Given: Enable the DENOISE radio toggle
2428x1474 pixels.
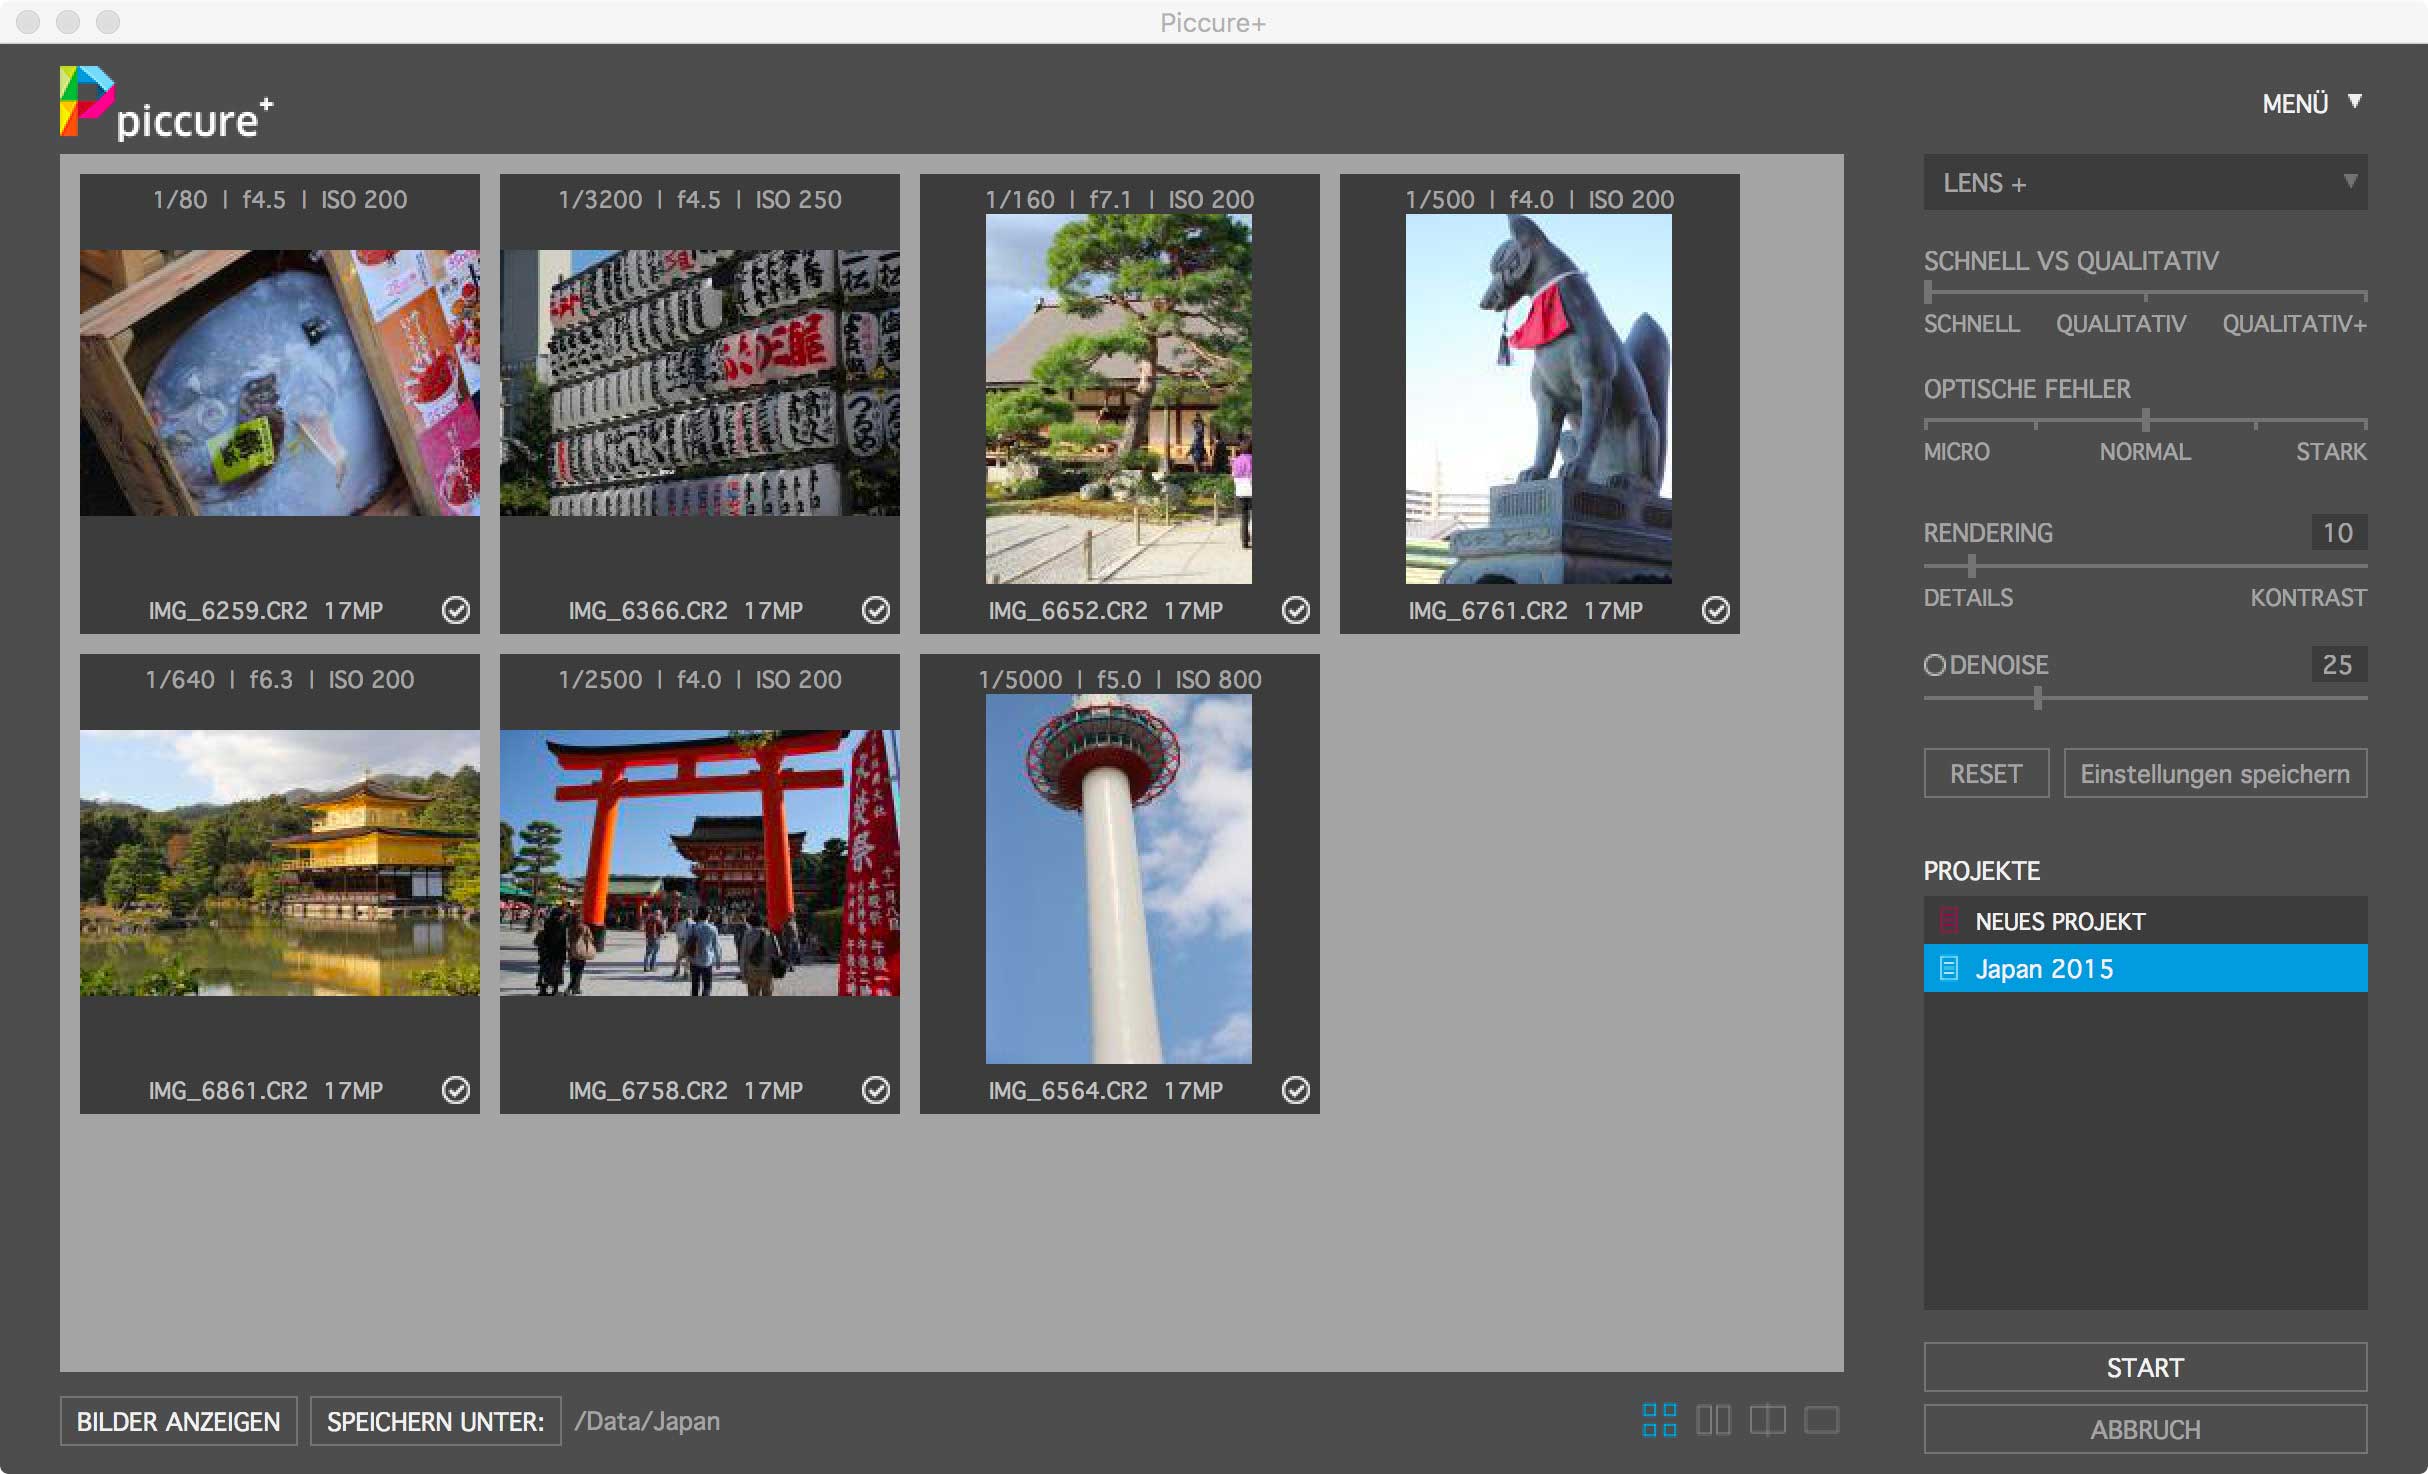Looking at the screenshot, I should [x=1934, y=665].
